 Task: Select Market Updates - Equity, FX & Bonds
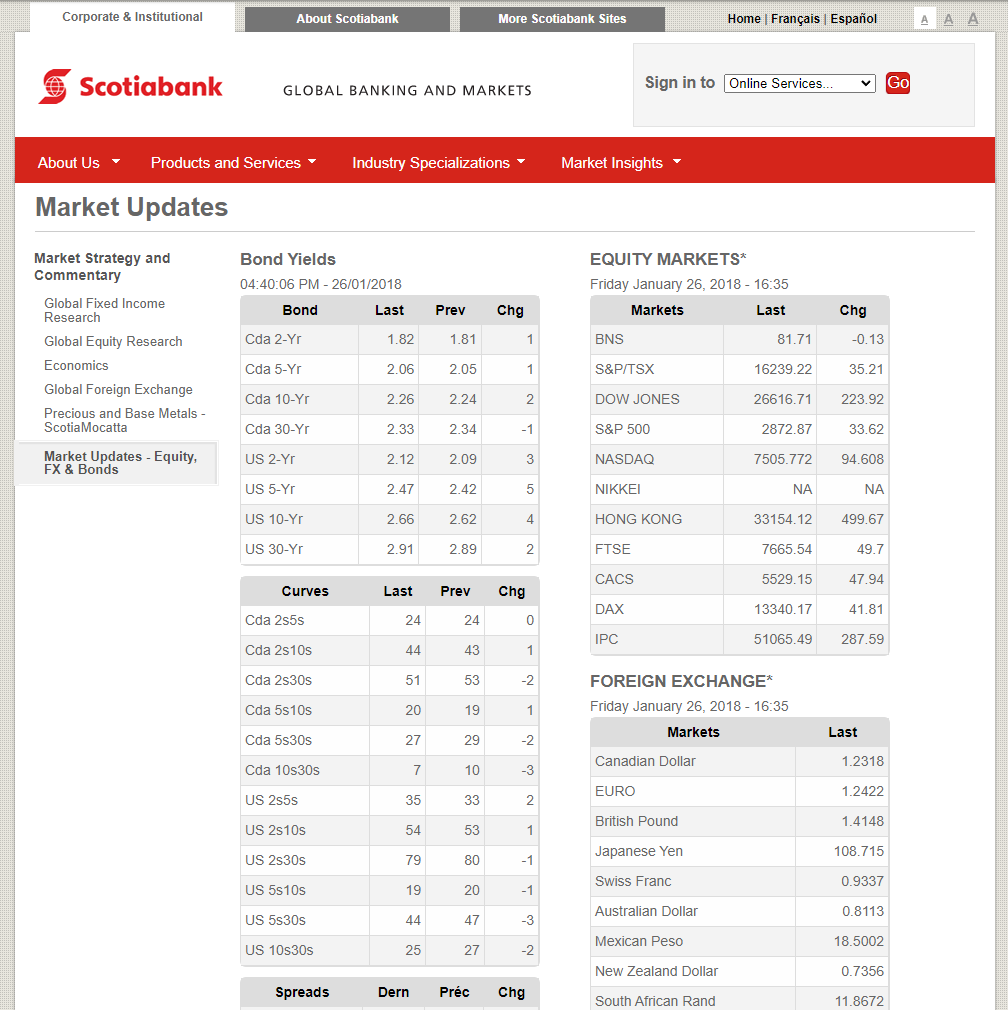117,463
